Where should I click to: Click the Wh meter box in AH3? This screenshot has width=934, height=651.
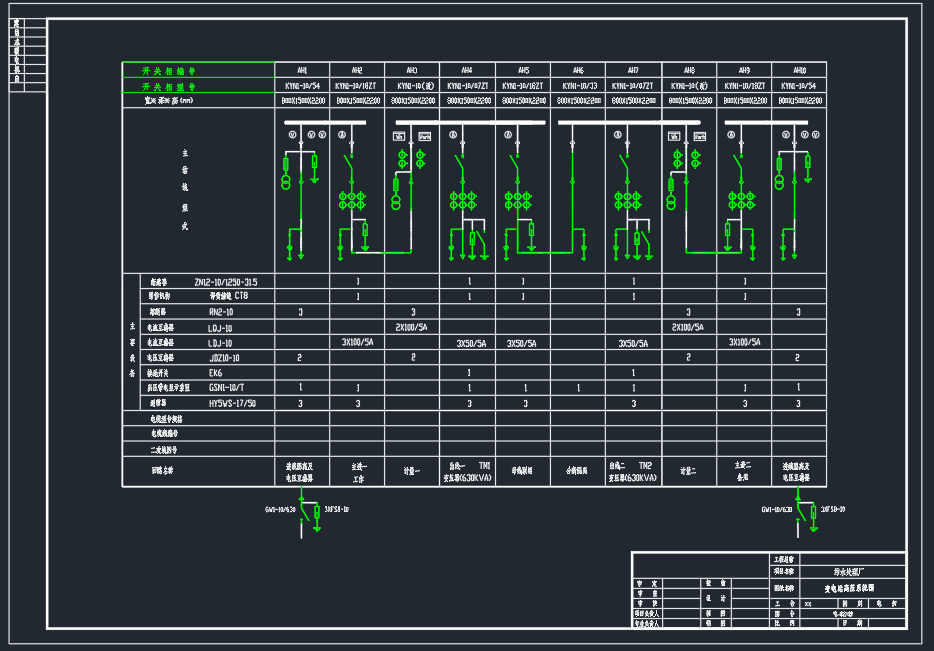424,135
